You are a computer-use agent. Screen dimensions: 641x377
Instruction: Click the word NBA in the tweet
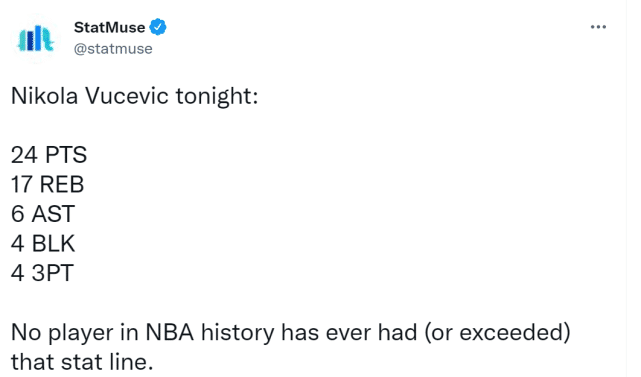169,332
